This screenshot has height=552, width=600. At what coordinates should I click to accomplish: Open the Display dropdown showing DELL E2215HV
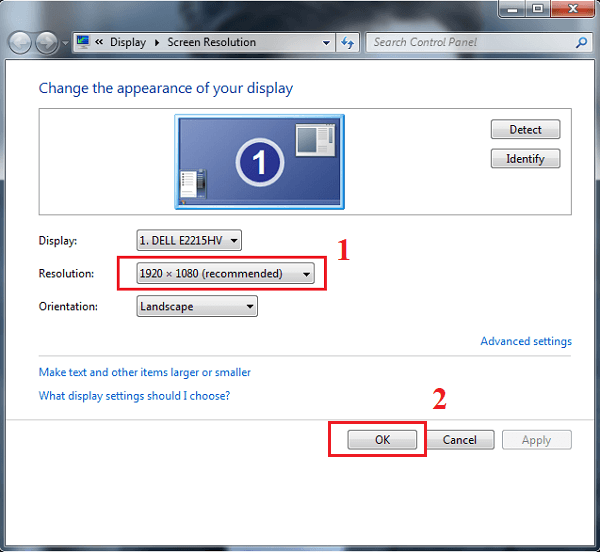[189, 240]
